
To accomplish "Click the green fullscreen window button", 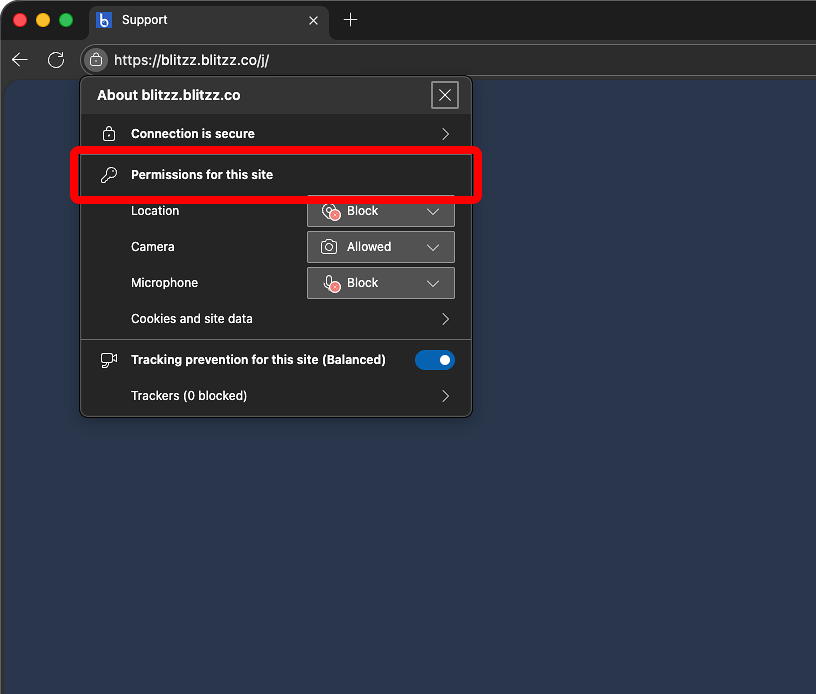I will [66, 20].
